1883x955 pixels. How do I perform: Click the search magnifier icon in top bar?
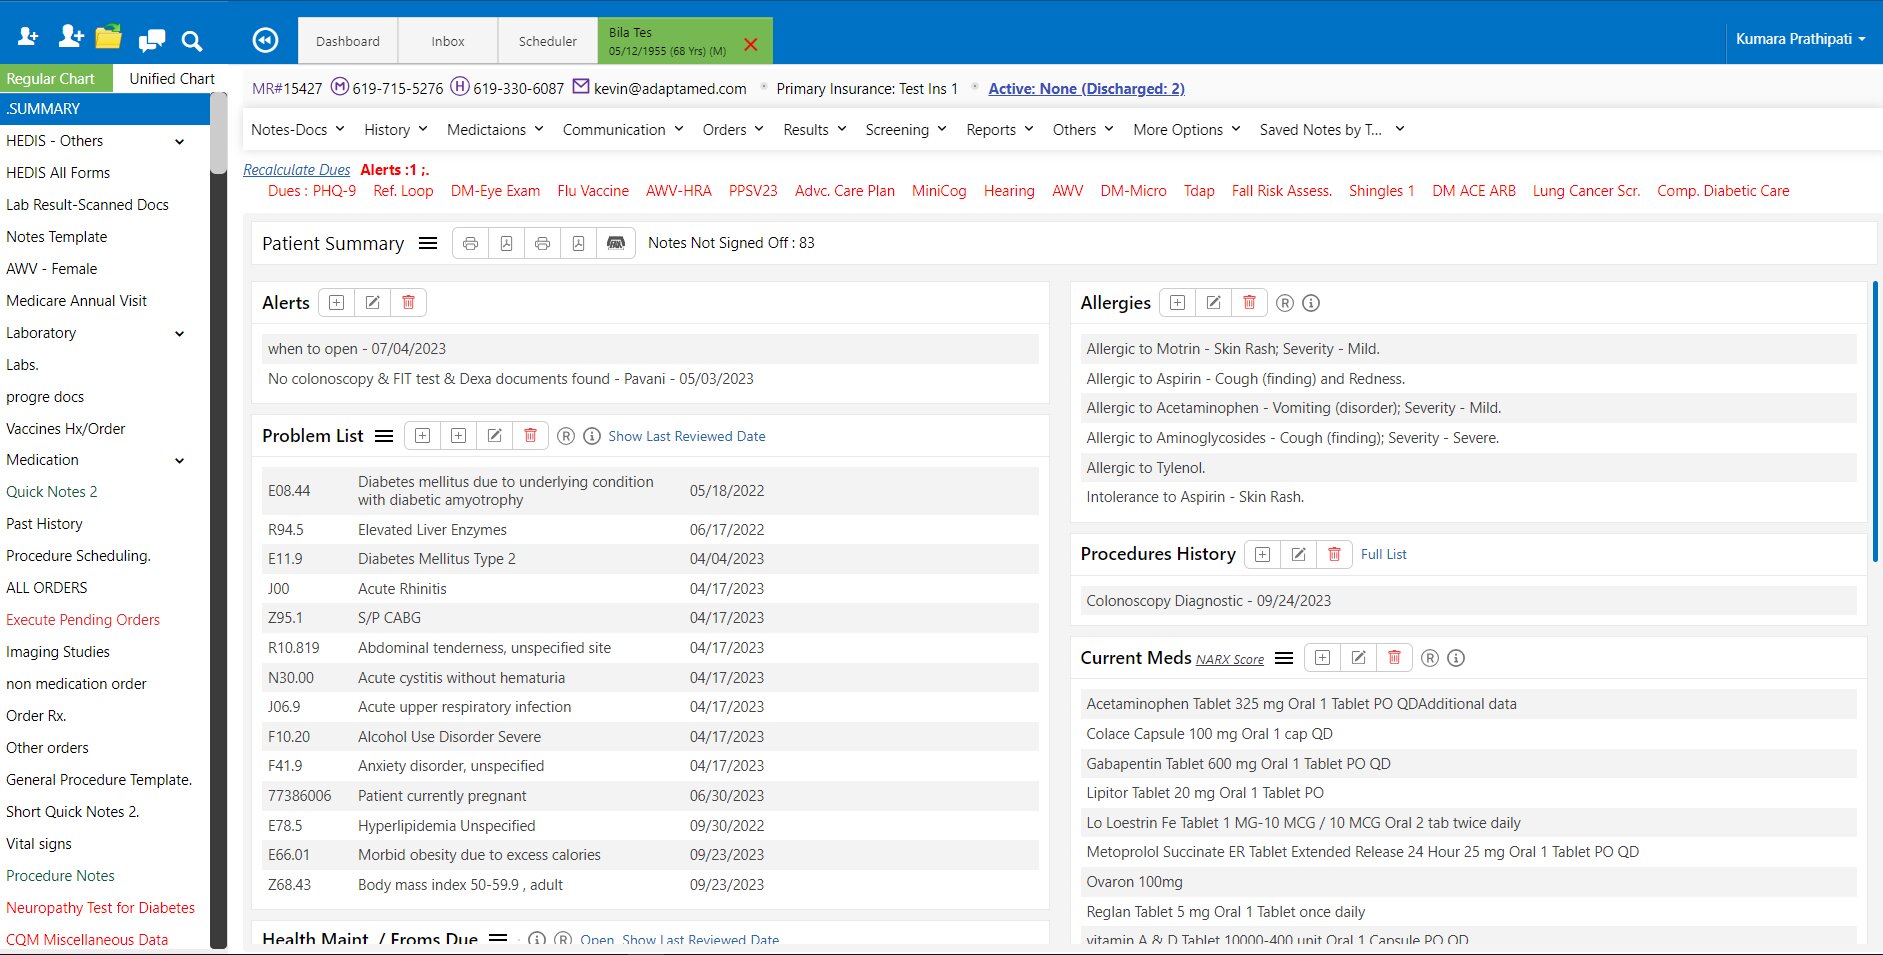tap(191, 41)
